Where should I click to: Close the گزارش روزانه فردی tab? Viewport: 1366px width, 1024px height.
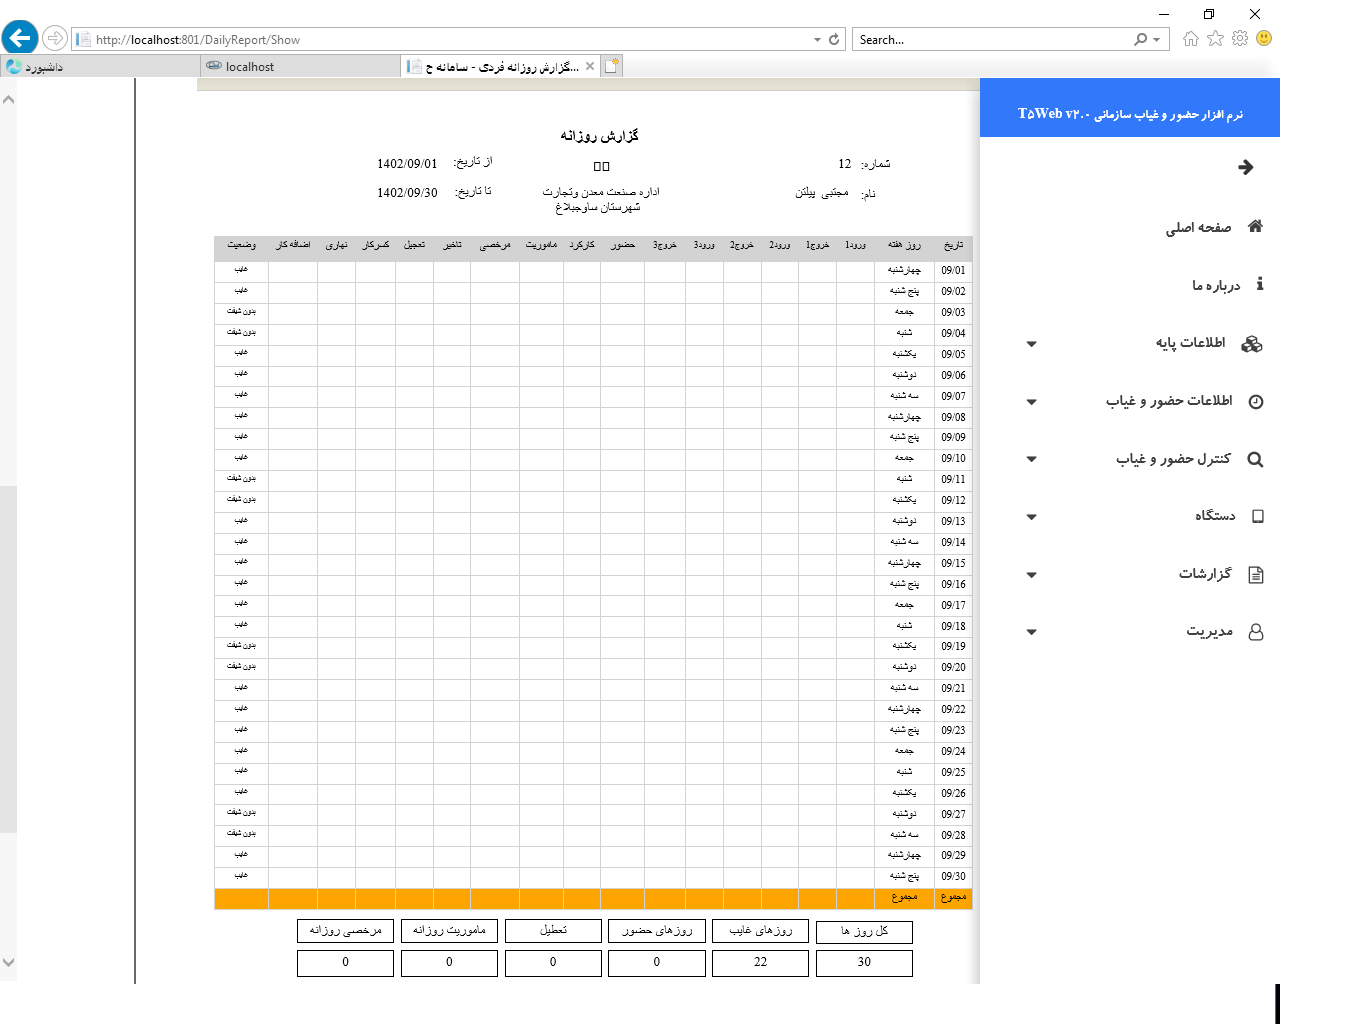point(590,66)
